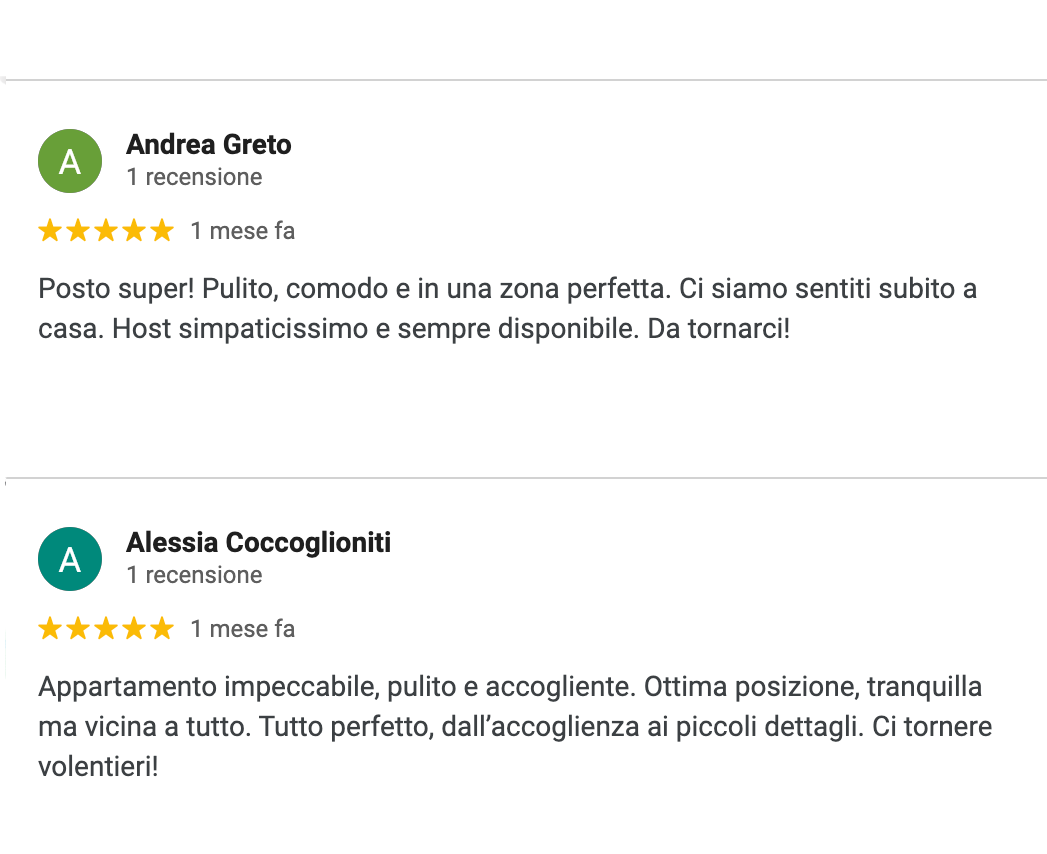This screenshot has width=1047, height=854.
Task: Select first star in Andrea Greto's rating
Action: click(x=49, y=231)
